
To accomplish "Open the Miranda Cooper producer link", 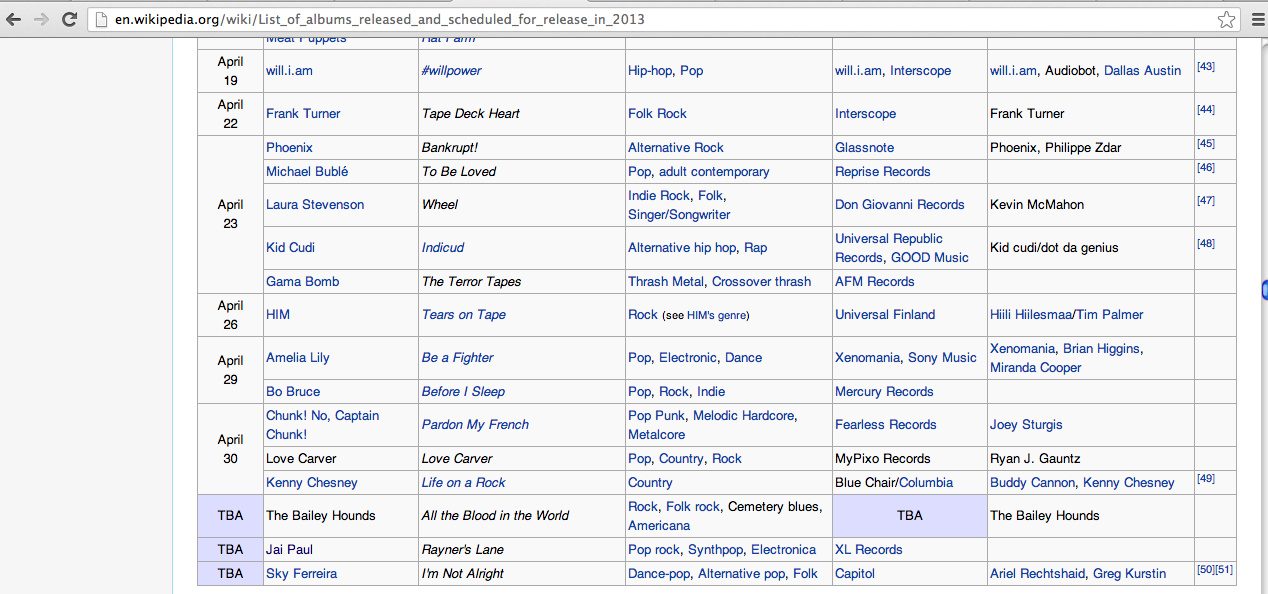I will [1036, 368].
